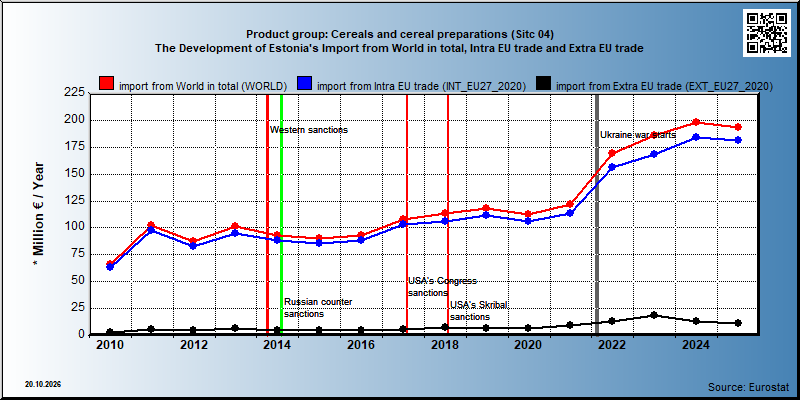Click x-axis label '2018'
This screenshot has height=400, width=800.
444,345
